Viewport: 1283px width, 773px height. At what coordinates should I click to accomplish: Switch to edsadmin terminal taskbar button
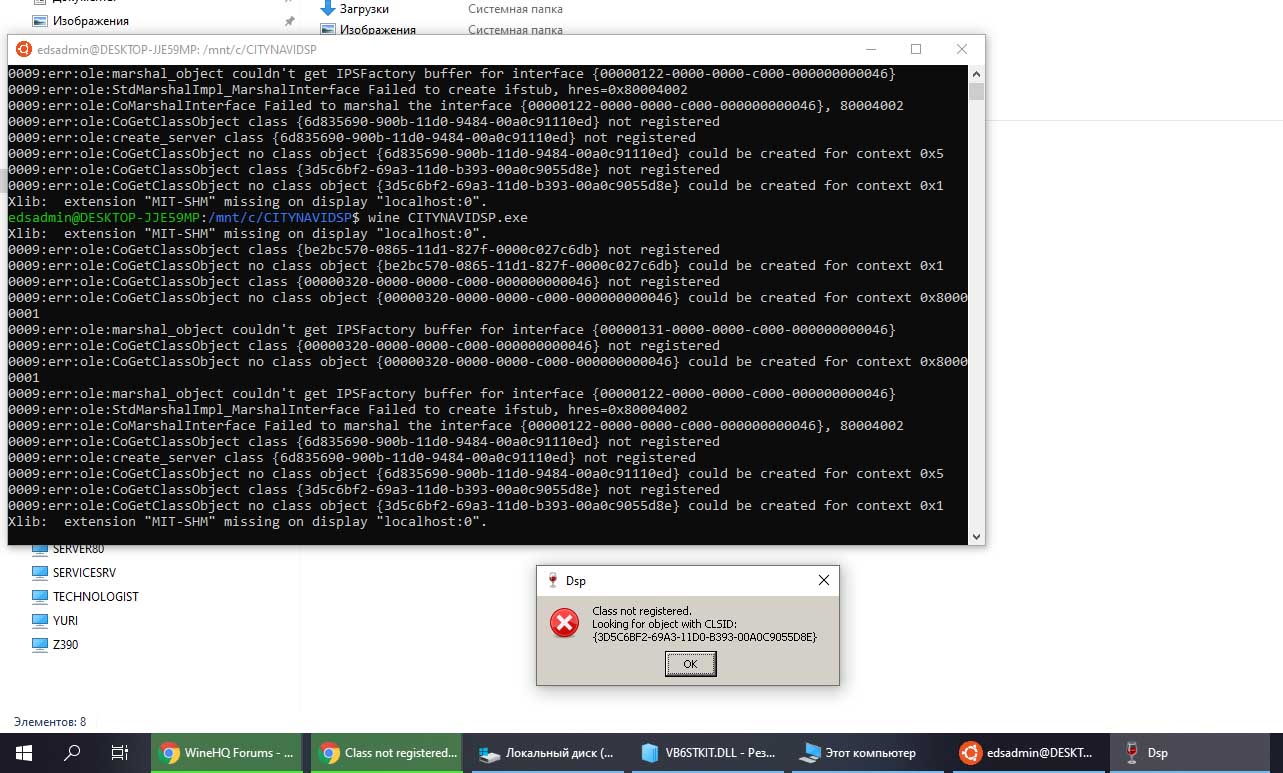click(1029, 753)
